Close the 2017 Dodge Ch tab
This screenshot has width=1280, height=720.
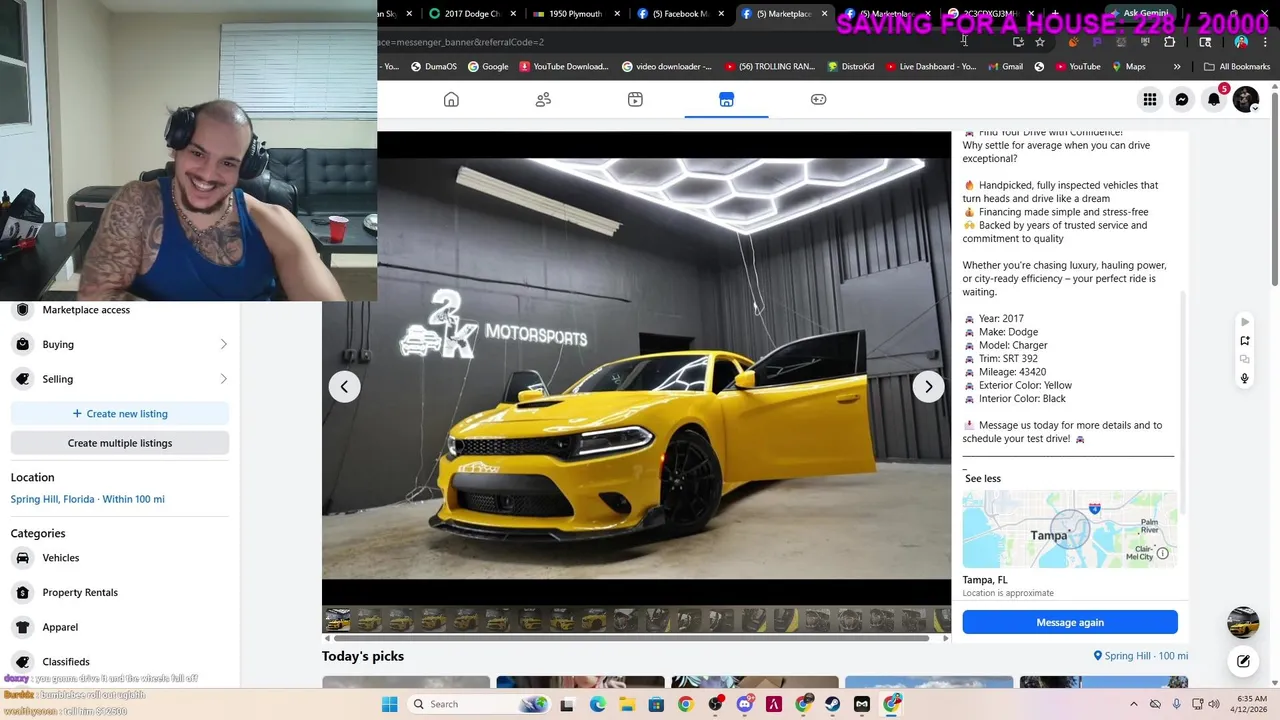[514, 14]
